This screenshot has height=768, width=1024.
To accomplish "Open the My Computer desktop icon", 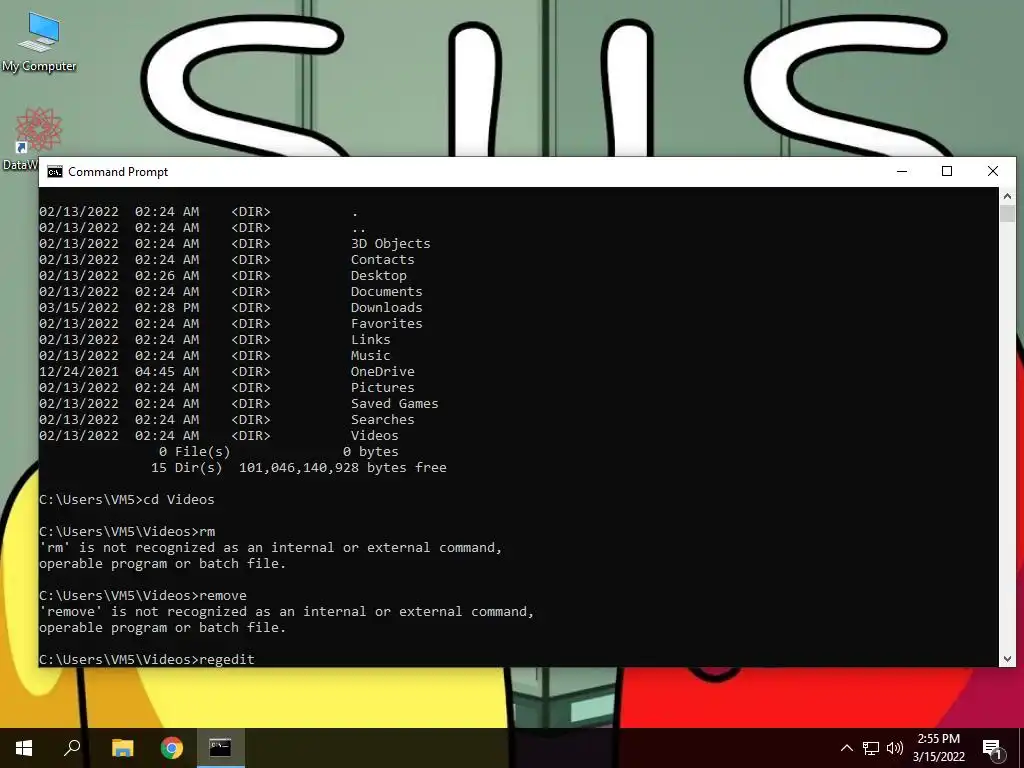I will [39, 42].
